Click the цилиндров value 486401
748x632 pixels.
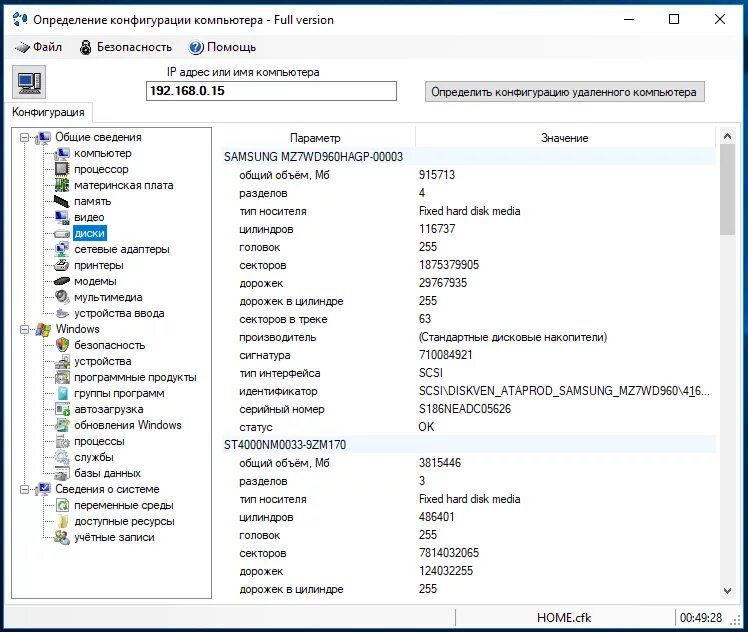pos(436,517)
